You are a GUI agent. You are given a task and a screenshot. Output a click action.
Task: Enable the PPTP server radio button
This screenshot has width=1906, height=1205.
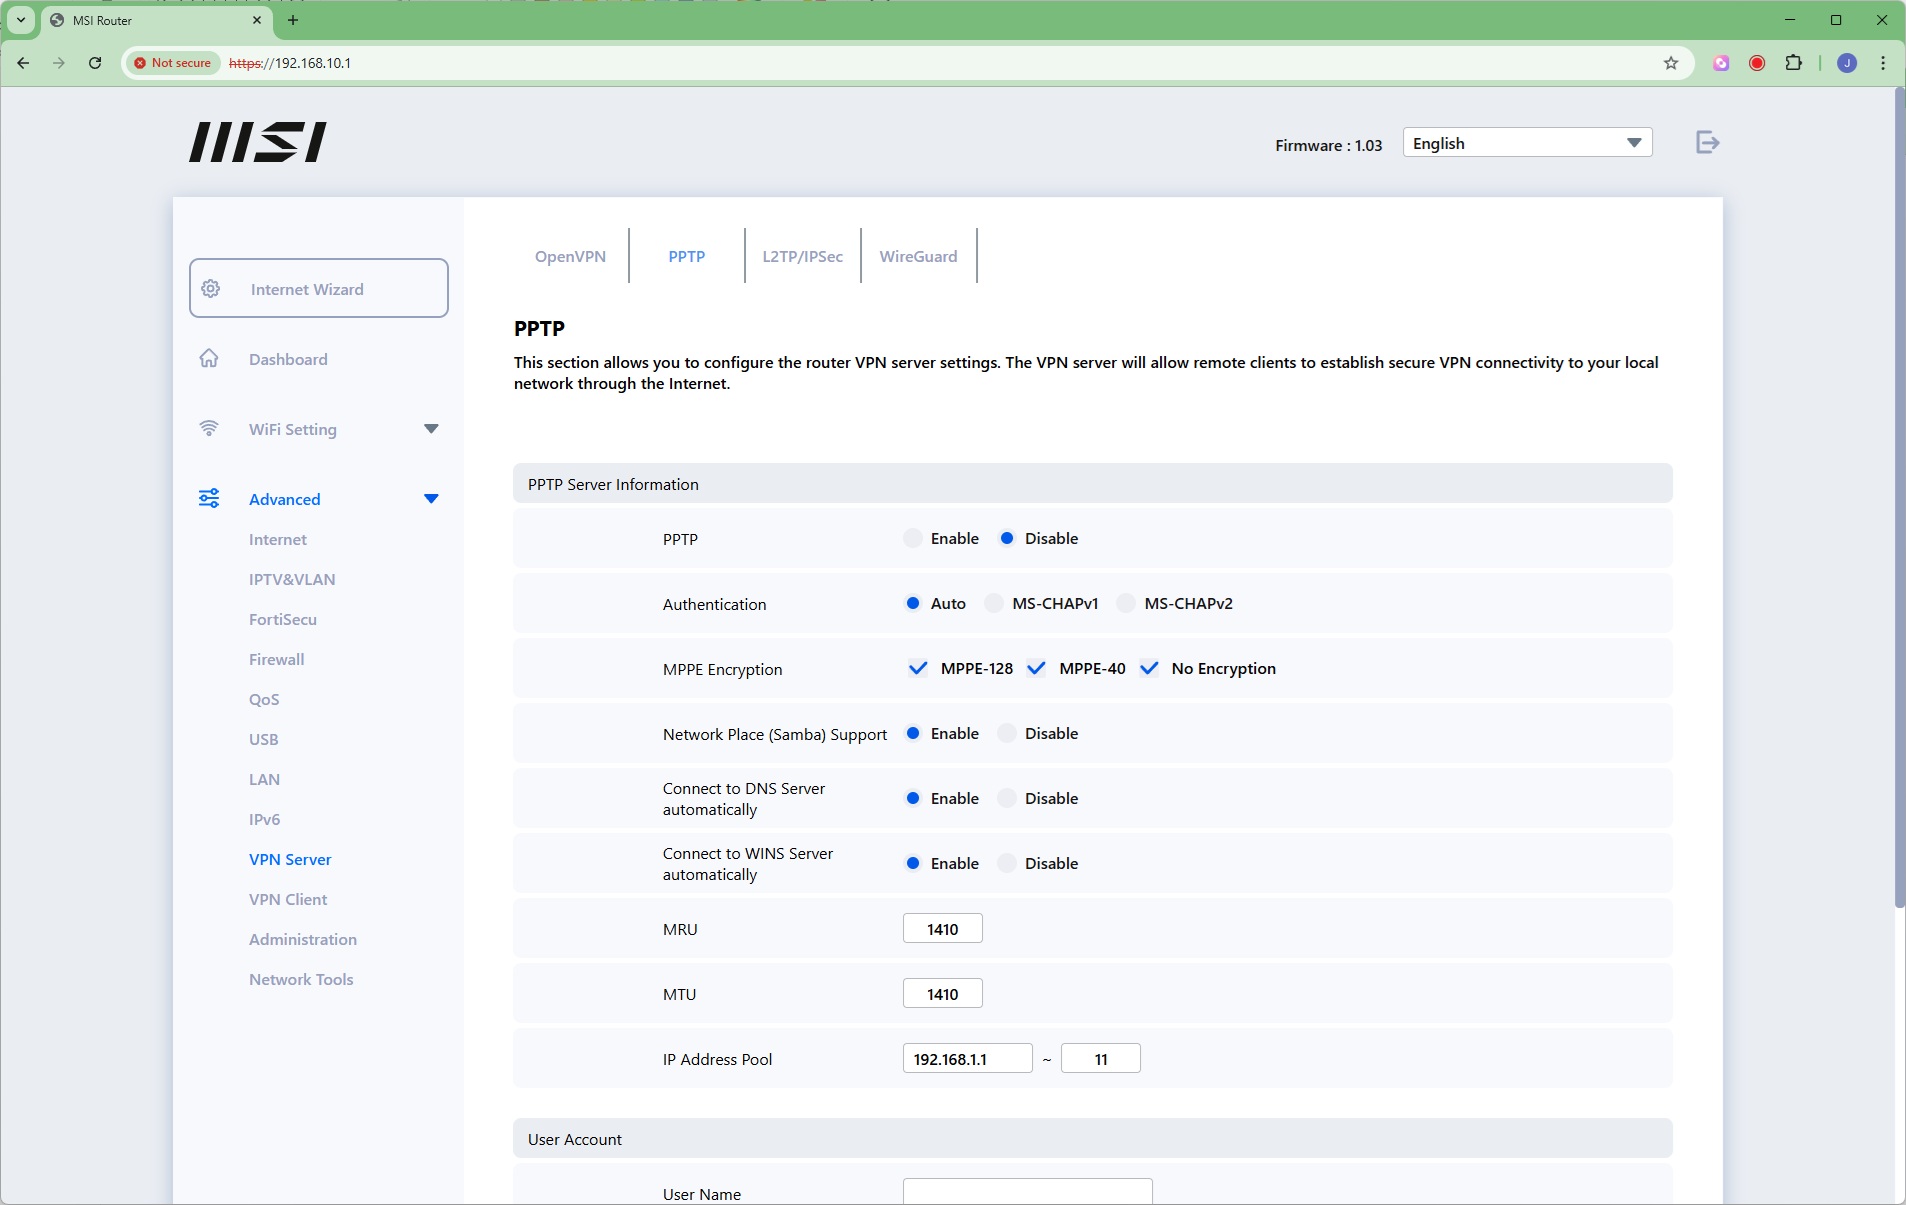point(912,539)
